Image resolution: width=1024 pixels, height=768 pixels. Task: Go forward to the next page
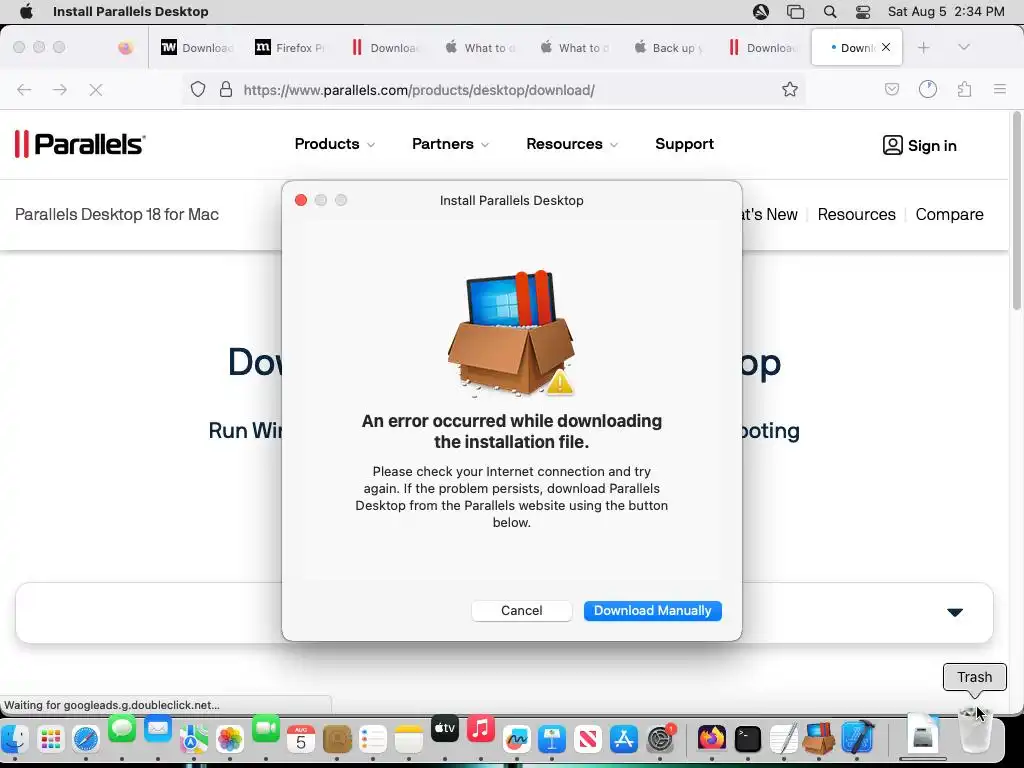coord(60,89)
